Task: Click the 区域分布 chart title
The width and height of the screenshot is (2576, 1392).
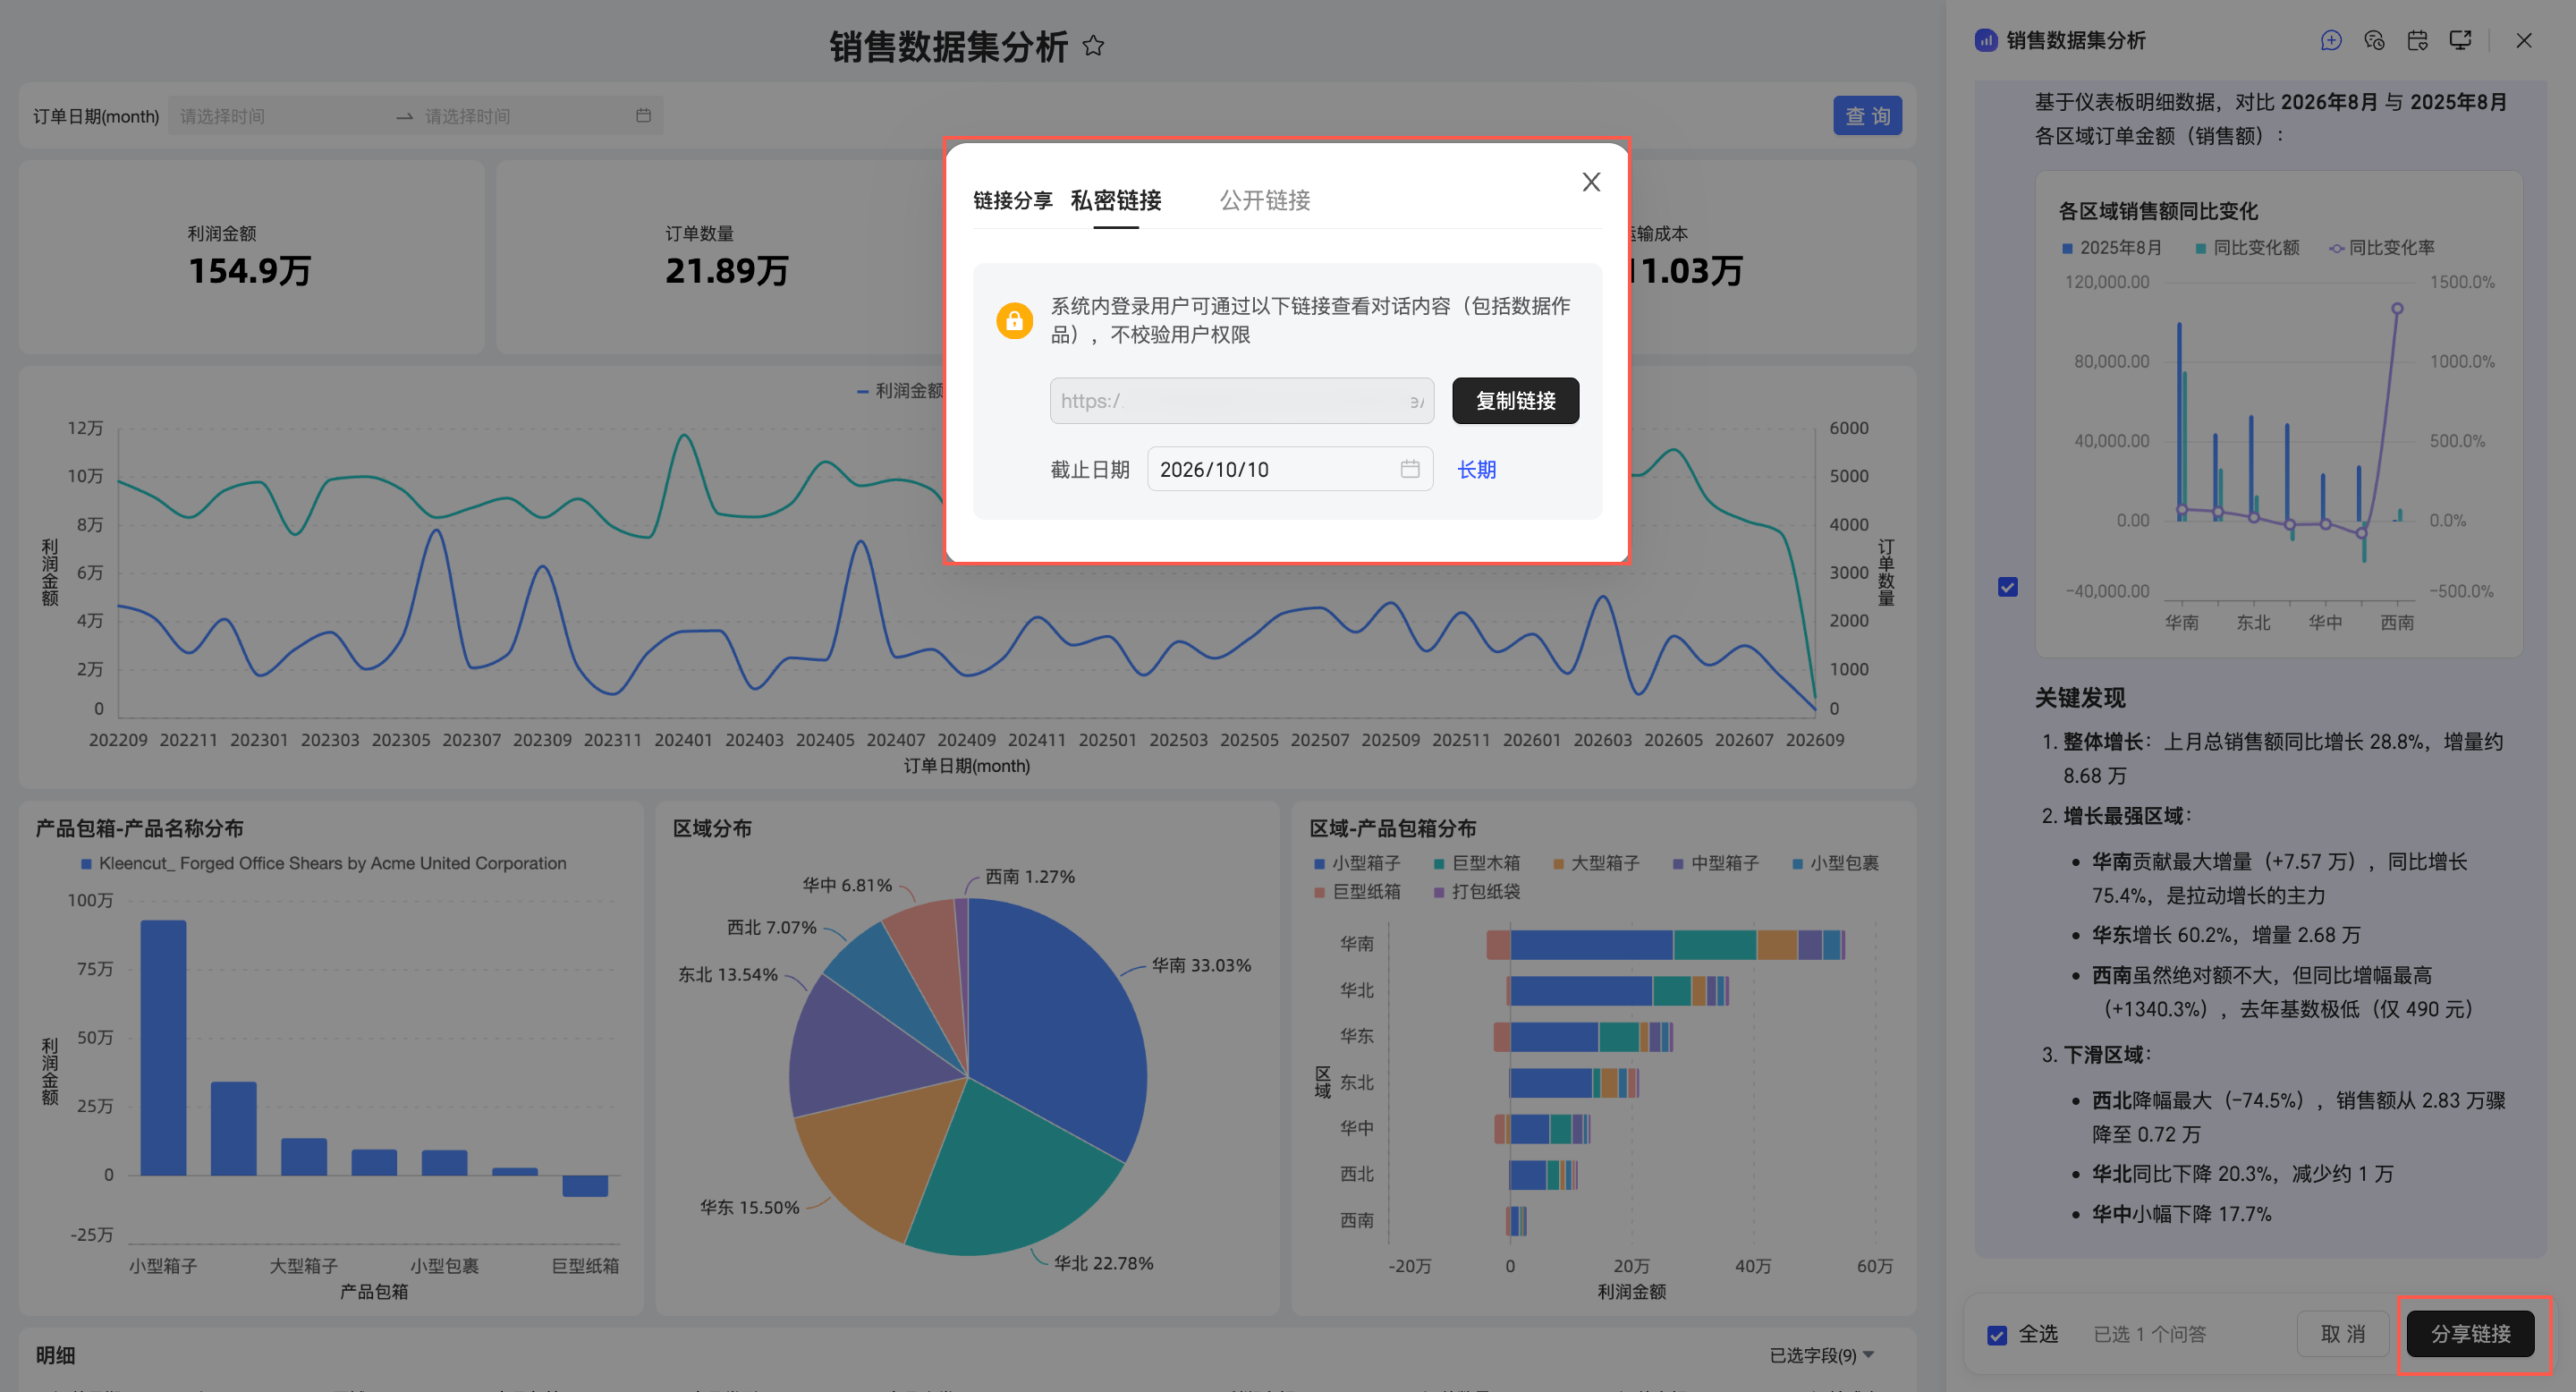Action: [712, 828]
